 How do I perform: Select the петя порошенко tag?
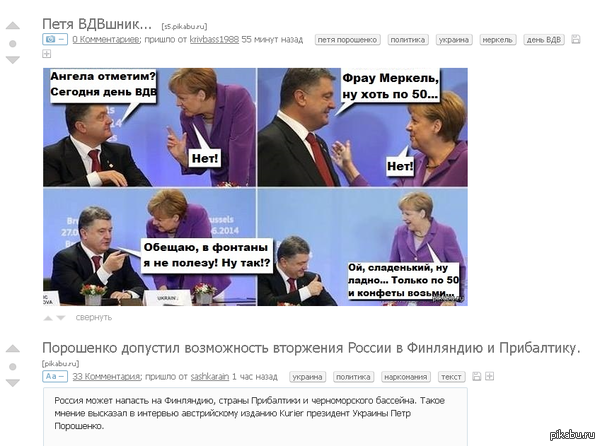pyautogui.click(x=347, y=40)
